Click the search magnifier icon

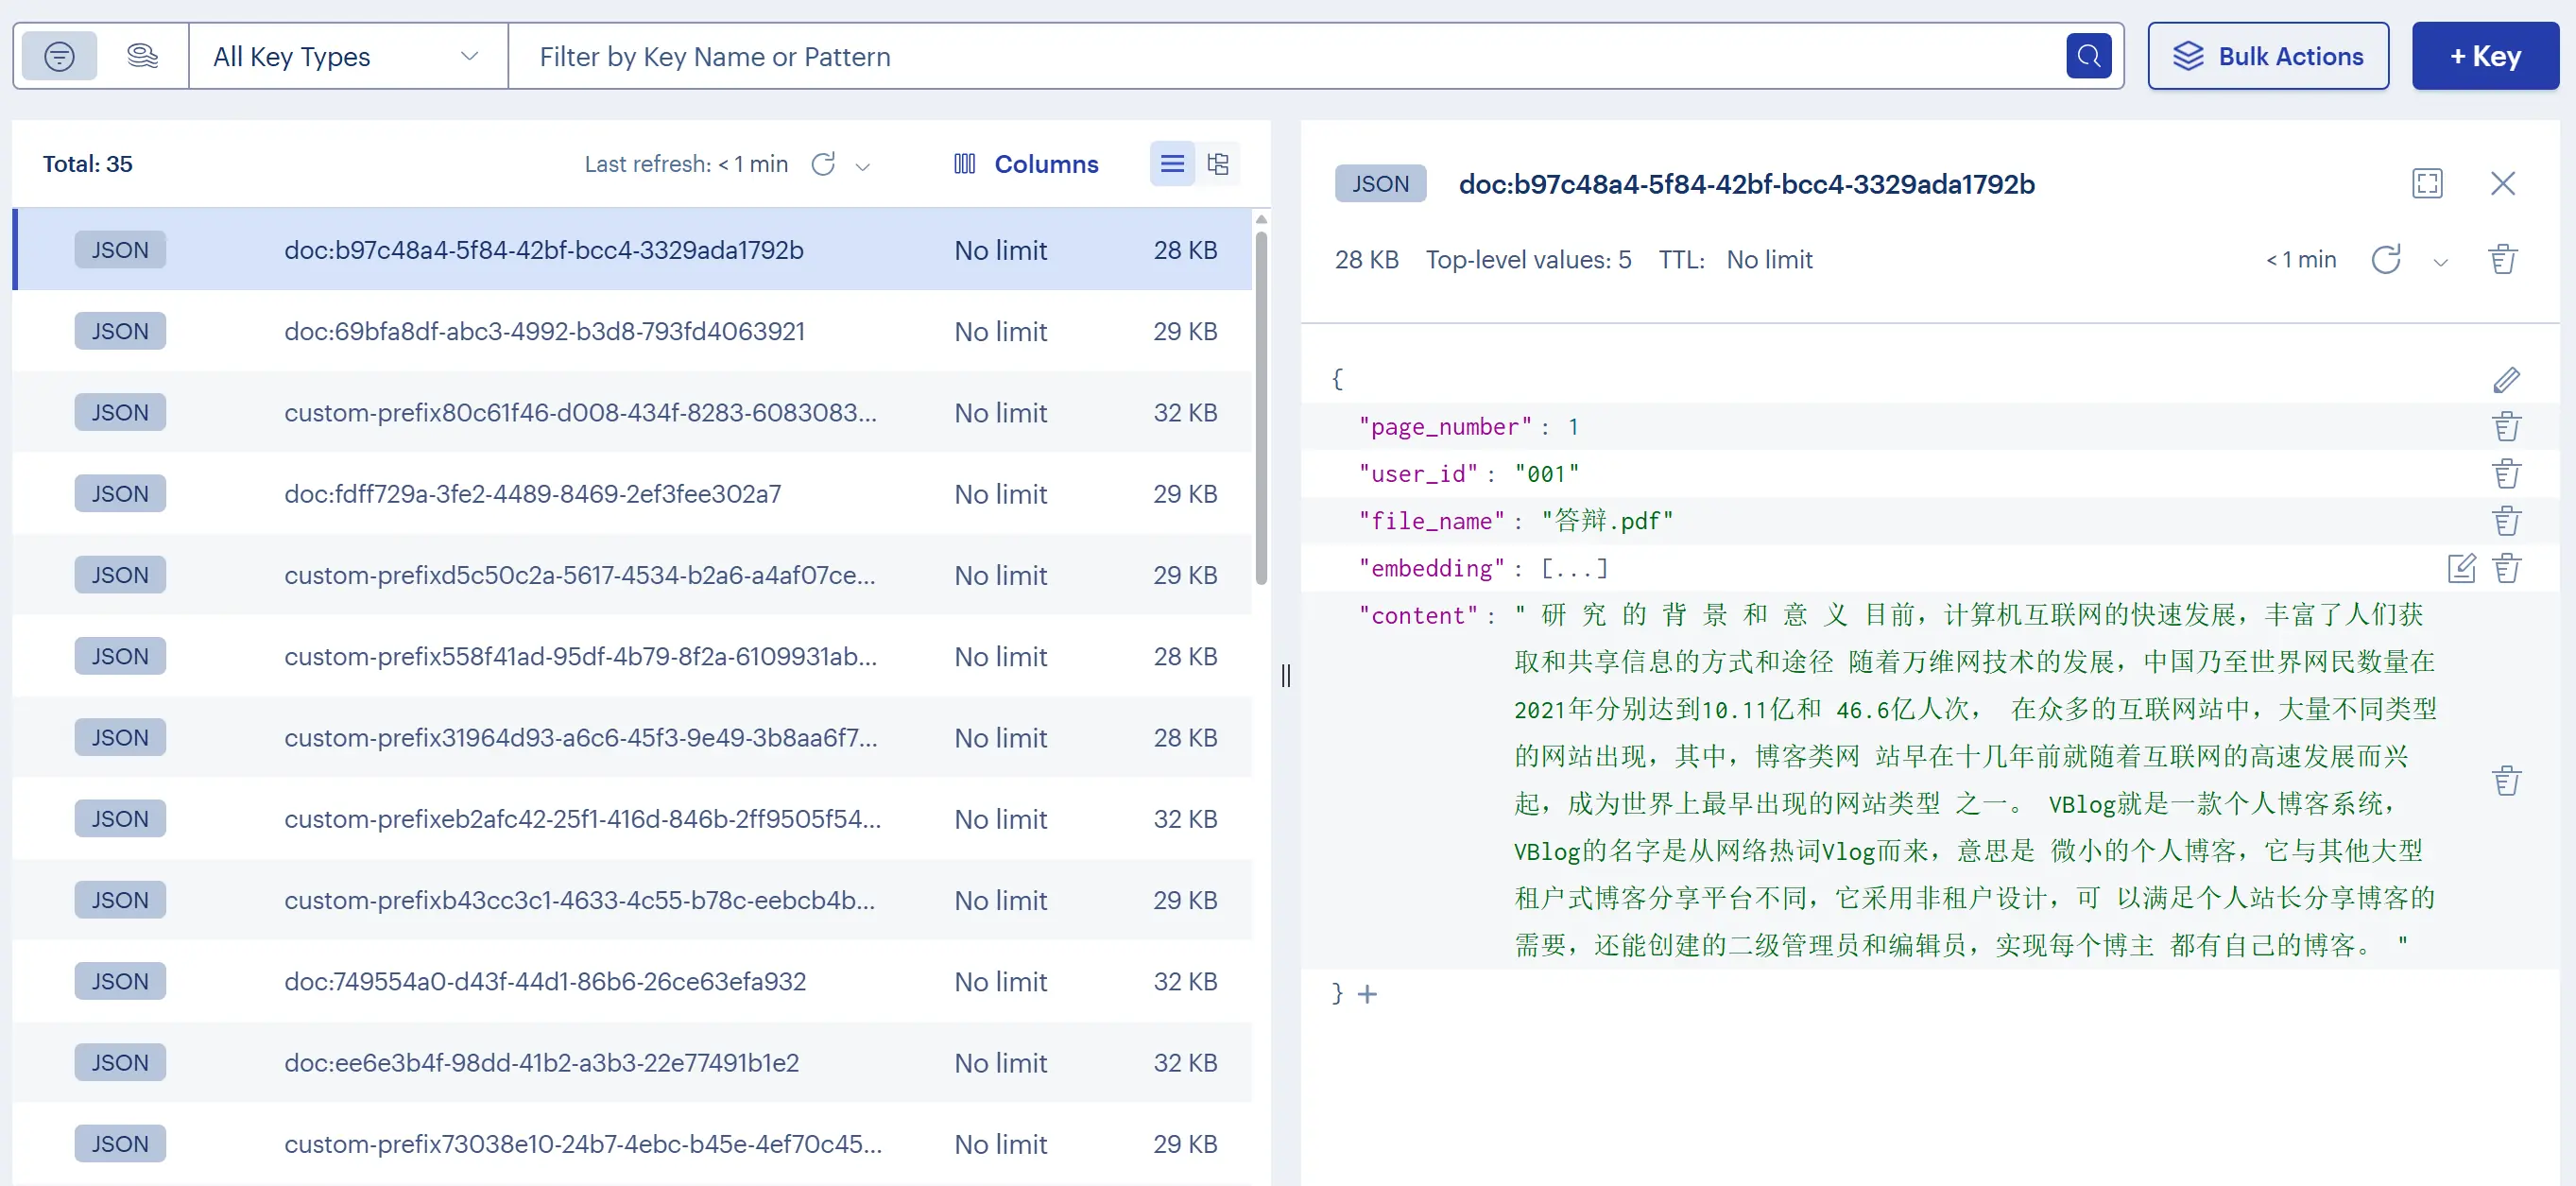pos(2088,56)
